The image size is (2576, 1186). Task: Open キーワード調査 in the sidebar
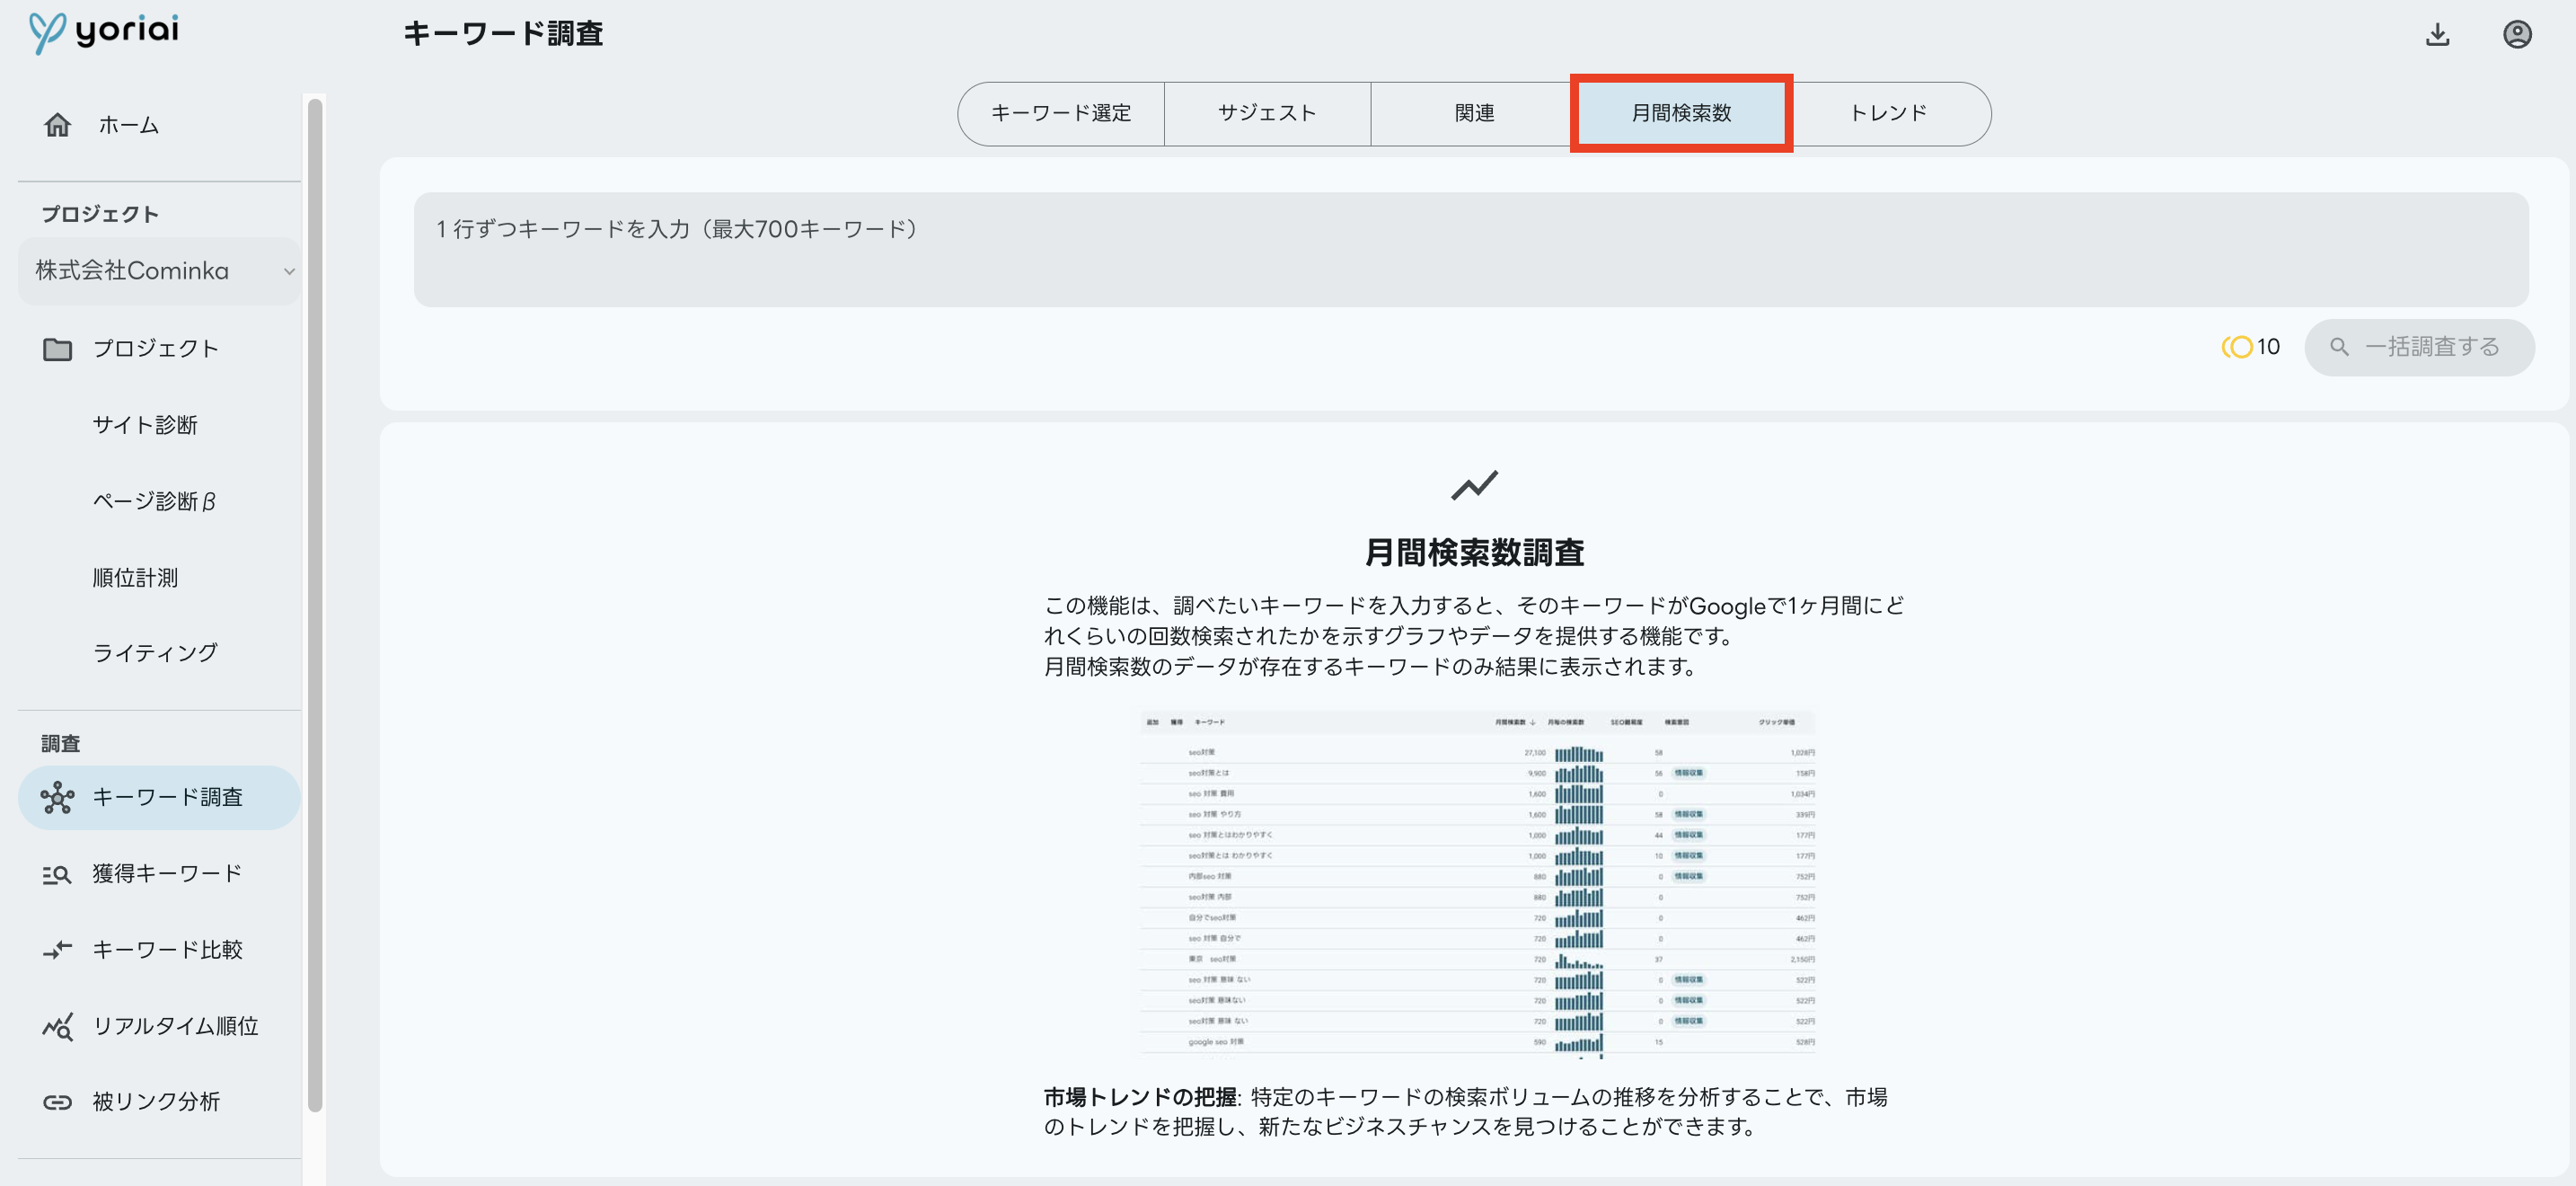click(x=159, y=797)
